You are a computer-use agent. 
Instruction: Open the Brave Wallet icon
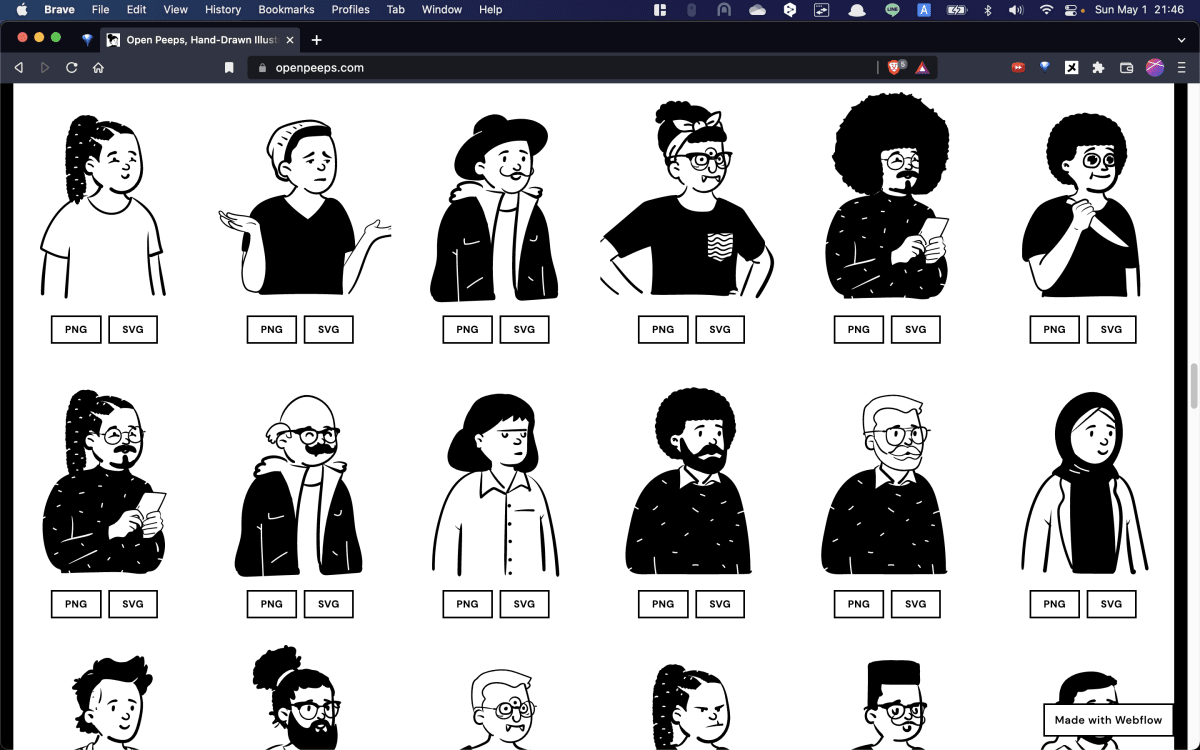click(x=1126, y=68)
